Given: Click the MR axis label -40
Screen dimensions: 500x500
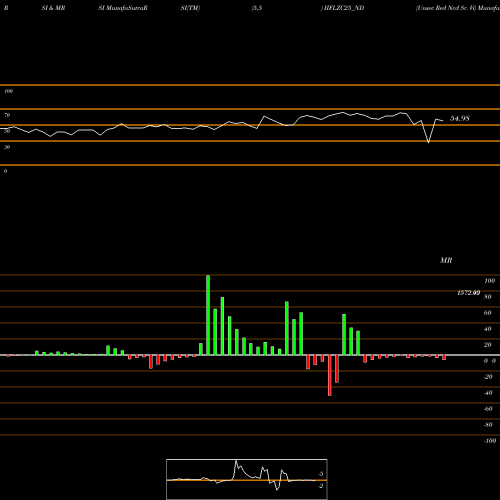Looking at the screenshot, I should (x=488, y=393).
